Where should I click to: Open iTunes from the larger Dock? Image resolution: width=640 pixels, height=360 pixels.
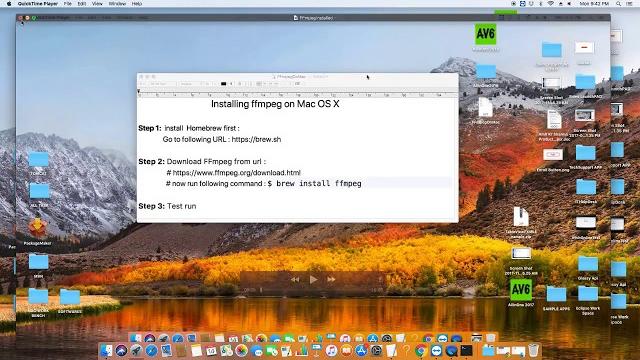click(x=331, y=350)
